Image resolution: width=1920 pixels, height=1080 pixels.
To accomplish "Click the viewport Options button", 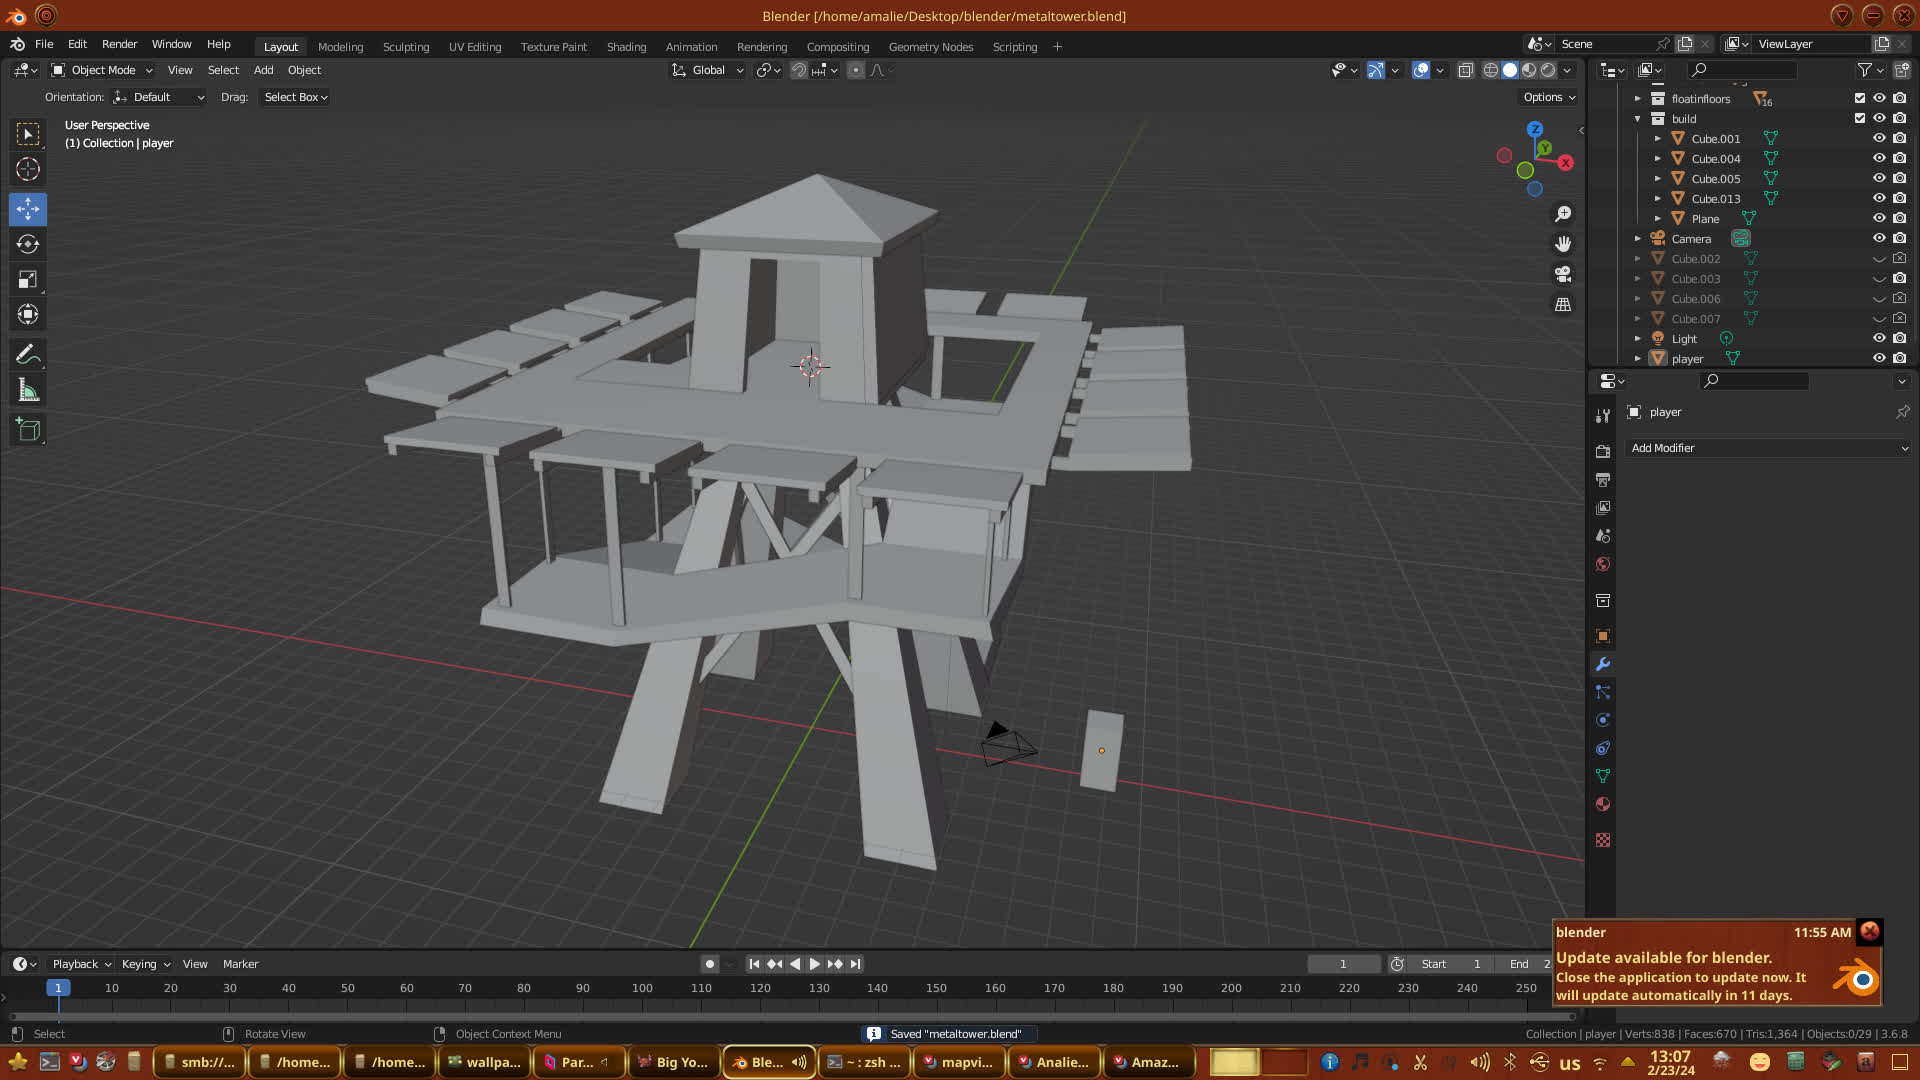I will (1549, 97).
